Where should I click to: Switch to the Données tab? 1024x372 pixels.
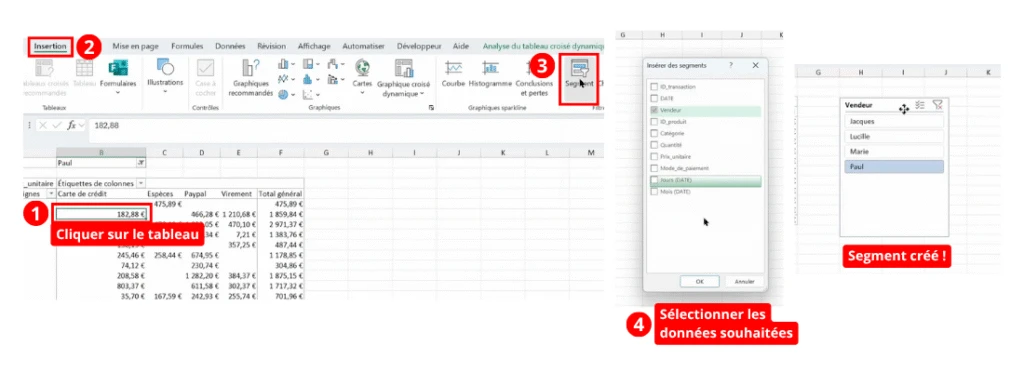(x=230, y=46)
